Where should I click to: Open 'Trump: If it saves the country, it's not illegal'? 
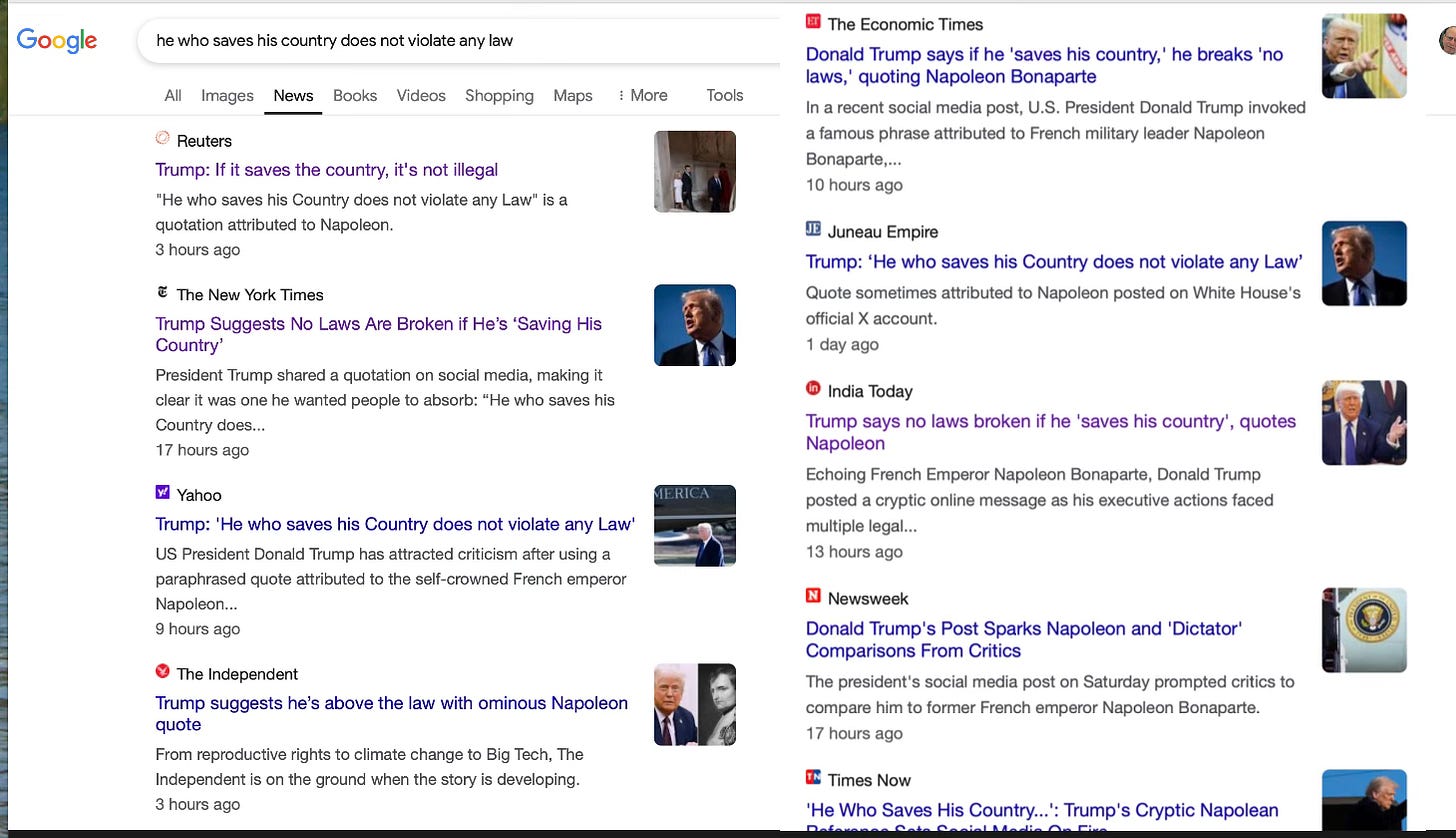pyautogui.click(x=327, y=170)
